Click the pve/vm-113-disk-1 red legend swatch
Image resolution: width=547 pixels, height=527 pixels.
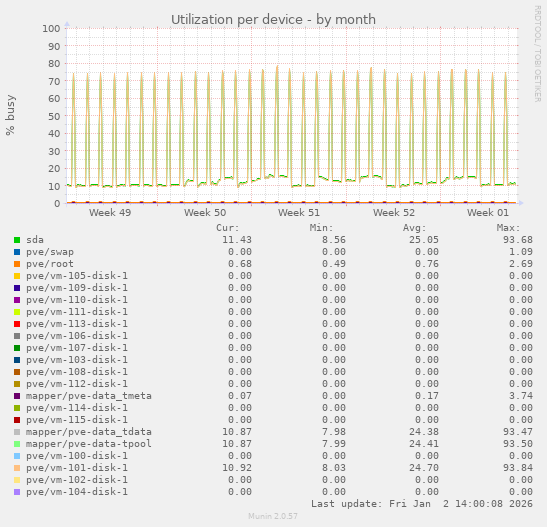[17, 324]
